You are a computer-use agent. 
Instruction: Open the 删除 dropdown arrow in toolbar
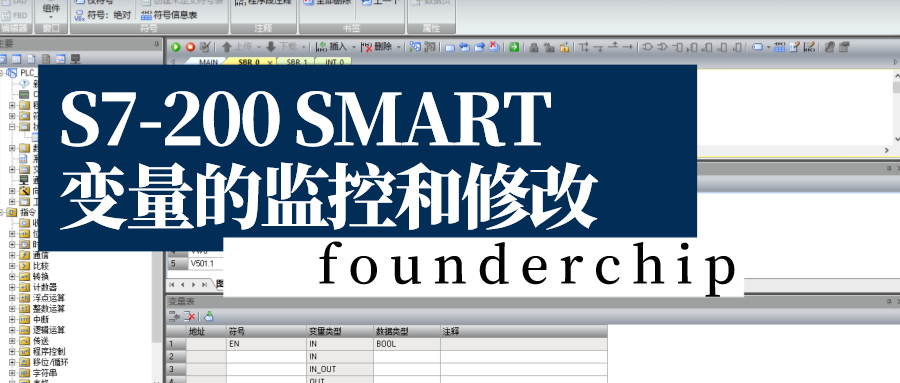point(399,48)
